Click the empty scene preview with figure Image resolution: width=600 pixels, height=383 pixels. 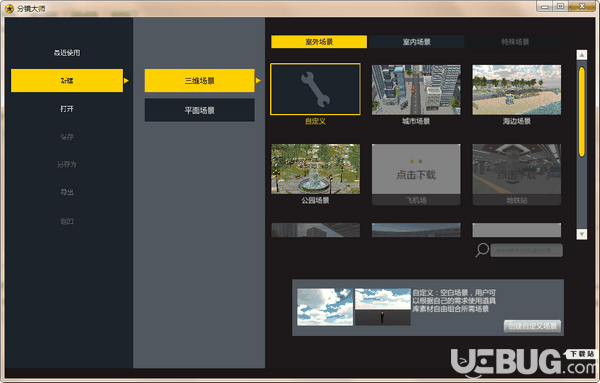tap(383, 307)
